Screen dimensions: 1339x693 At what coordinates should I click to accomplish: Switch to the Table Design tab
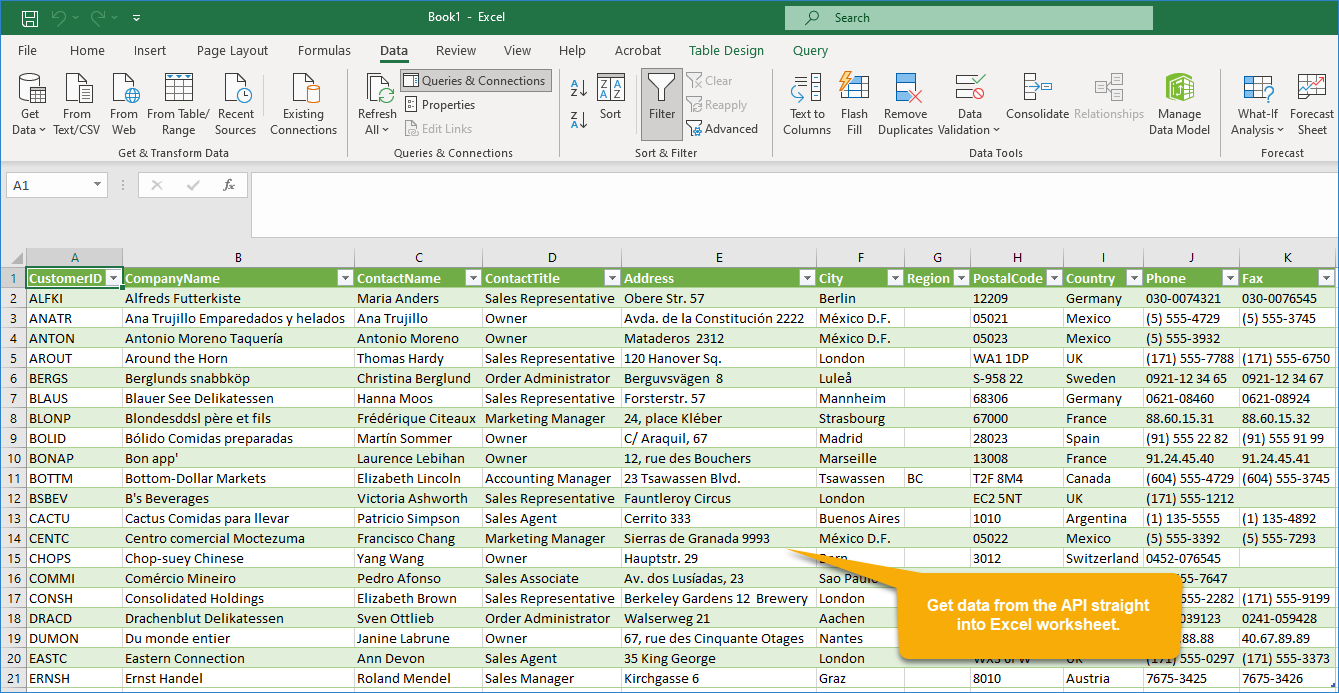tap(726, 51)
